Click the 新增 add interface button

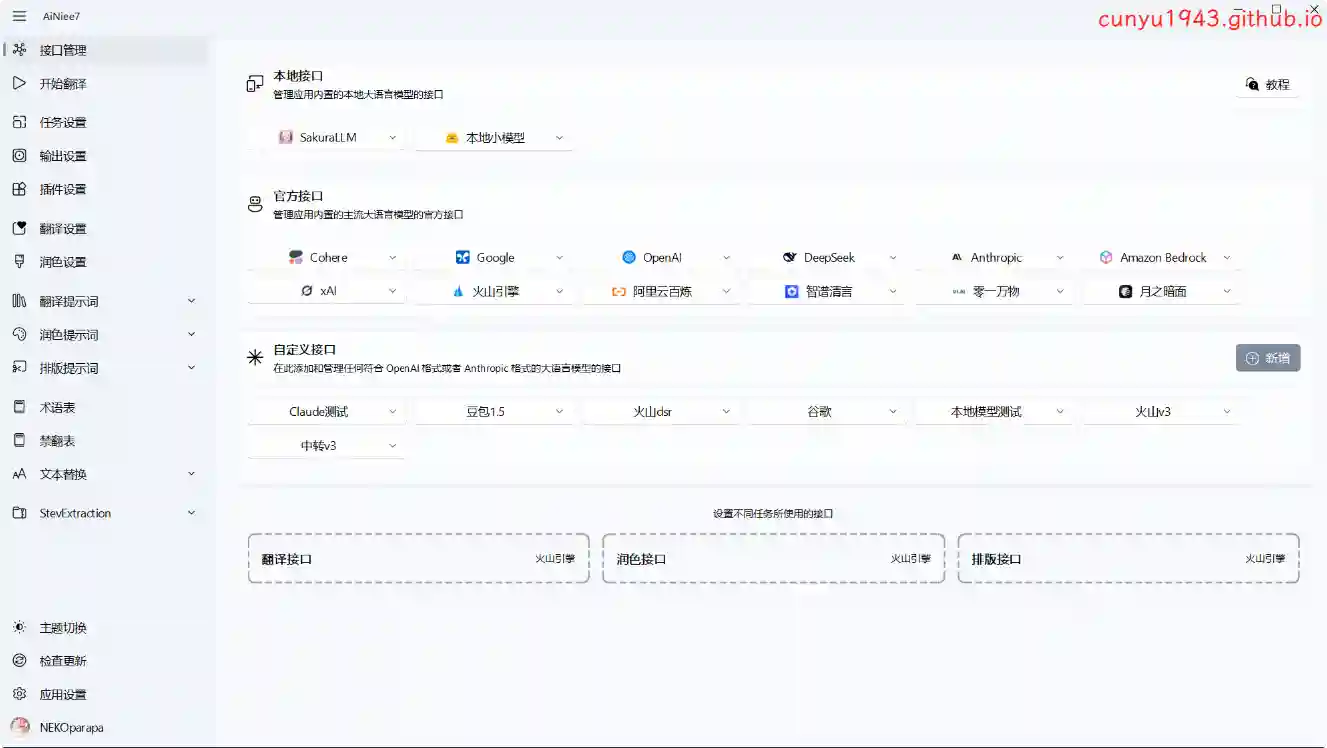(x=1267, y=358)
